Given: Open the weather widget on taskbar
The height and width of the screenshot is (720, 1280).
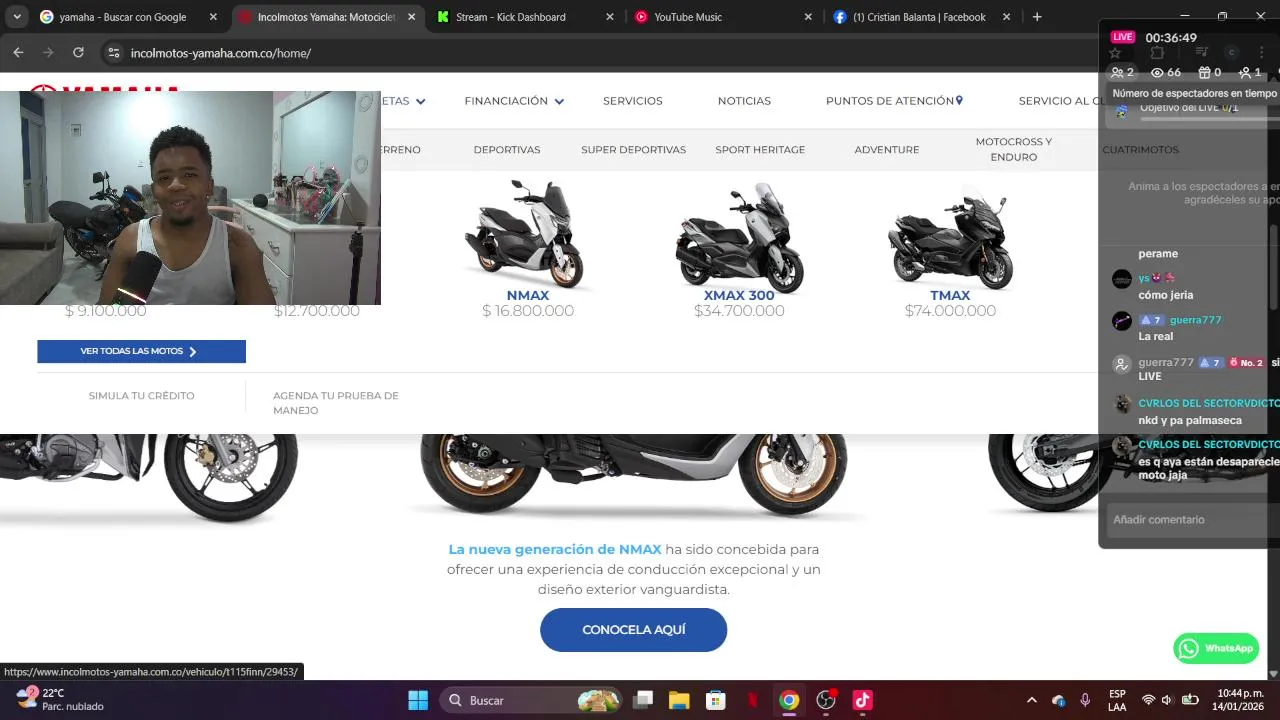Looking at the screenshot, I should tap(58, 699).
